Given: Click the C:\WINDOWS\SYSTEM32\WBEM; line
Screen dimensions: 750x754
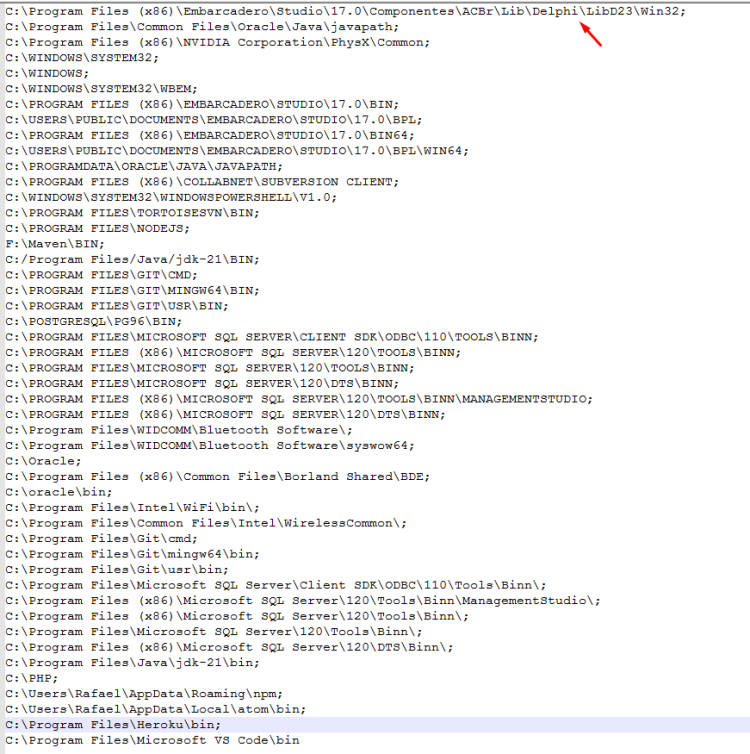Looking at the screenshot, I should coord(101,88).
